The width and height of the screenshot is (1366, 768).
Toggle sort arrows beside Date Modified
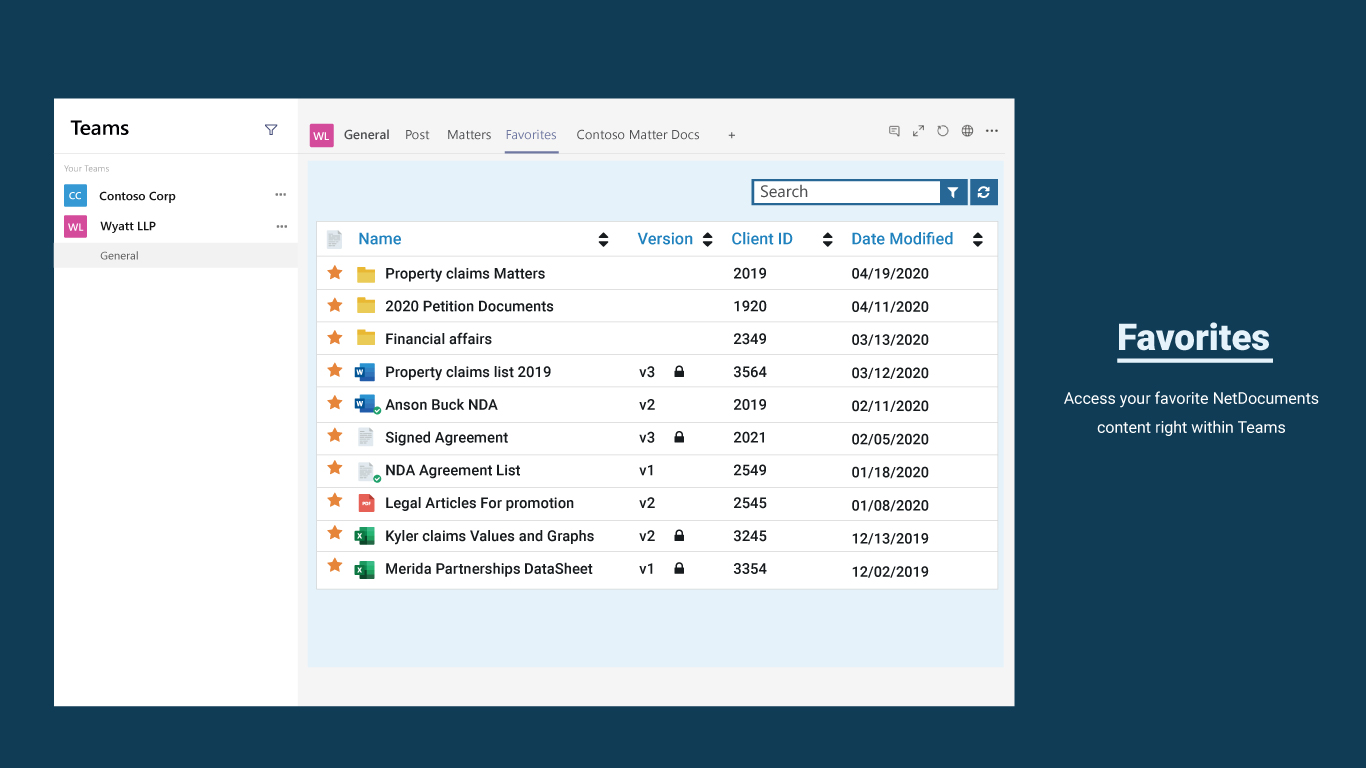[978, 239]
